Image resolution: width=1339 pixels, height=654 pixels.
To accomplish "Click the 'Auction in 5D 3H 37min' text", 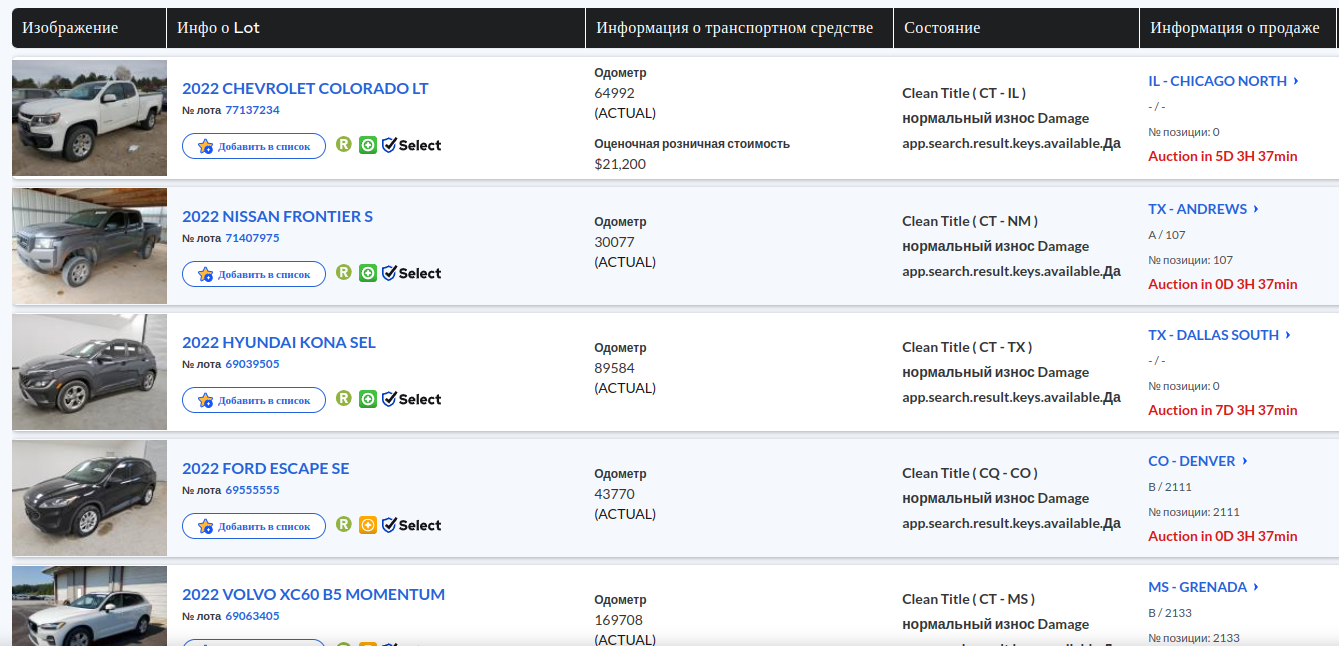I will pyautogui.click(x=1223, y=156).
